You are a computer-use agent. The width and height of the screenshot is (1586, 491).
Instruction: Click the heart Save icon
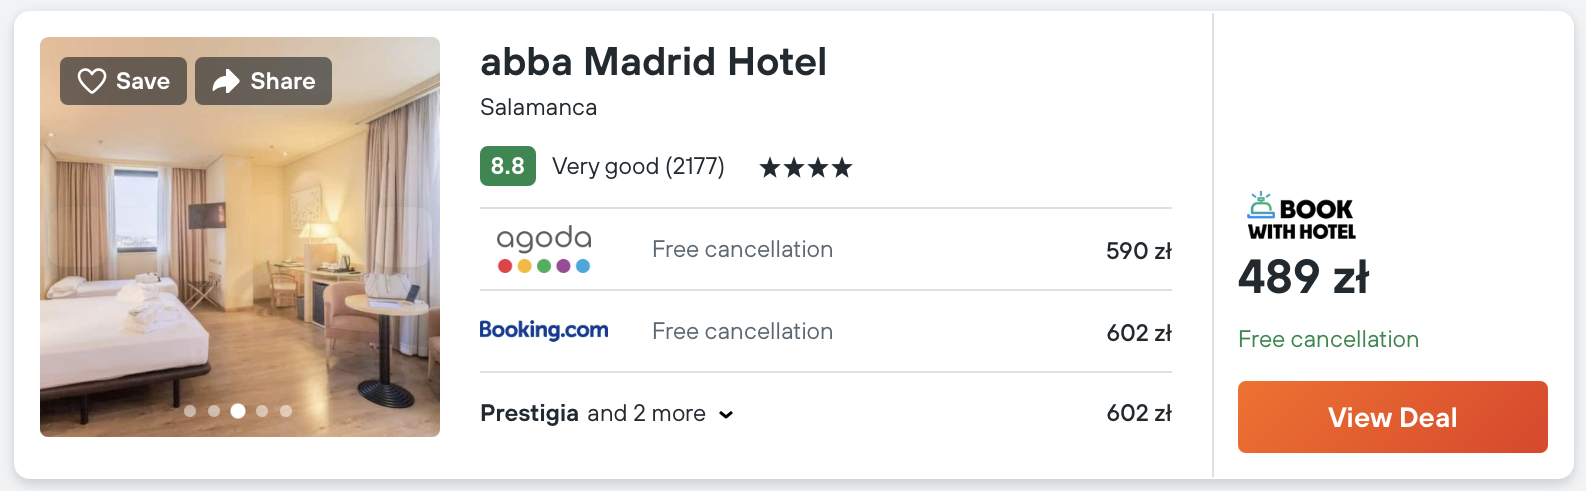[92, 81]
